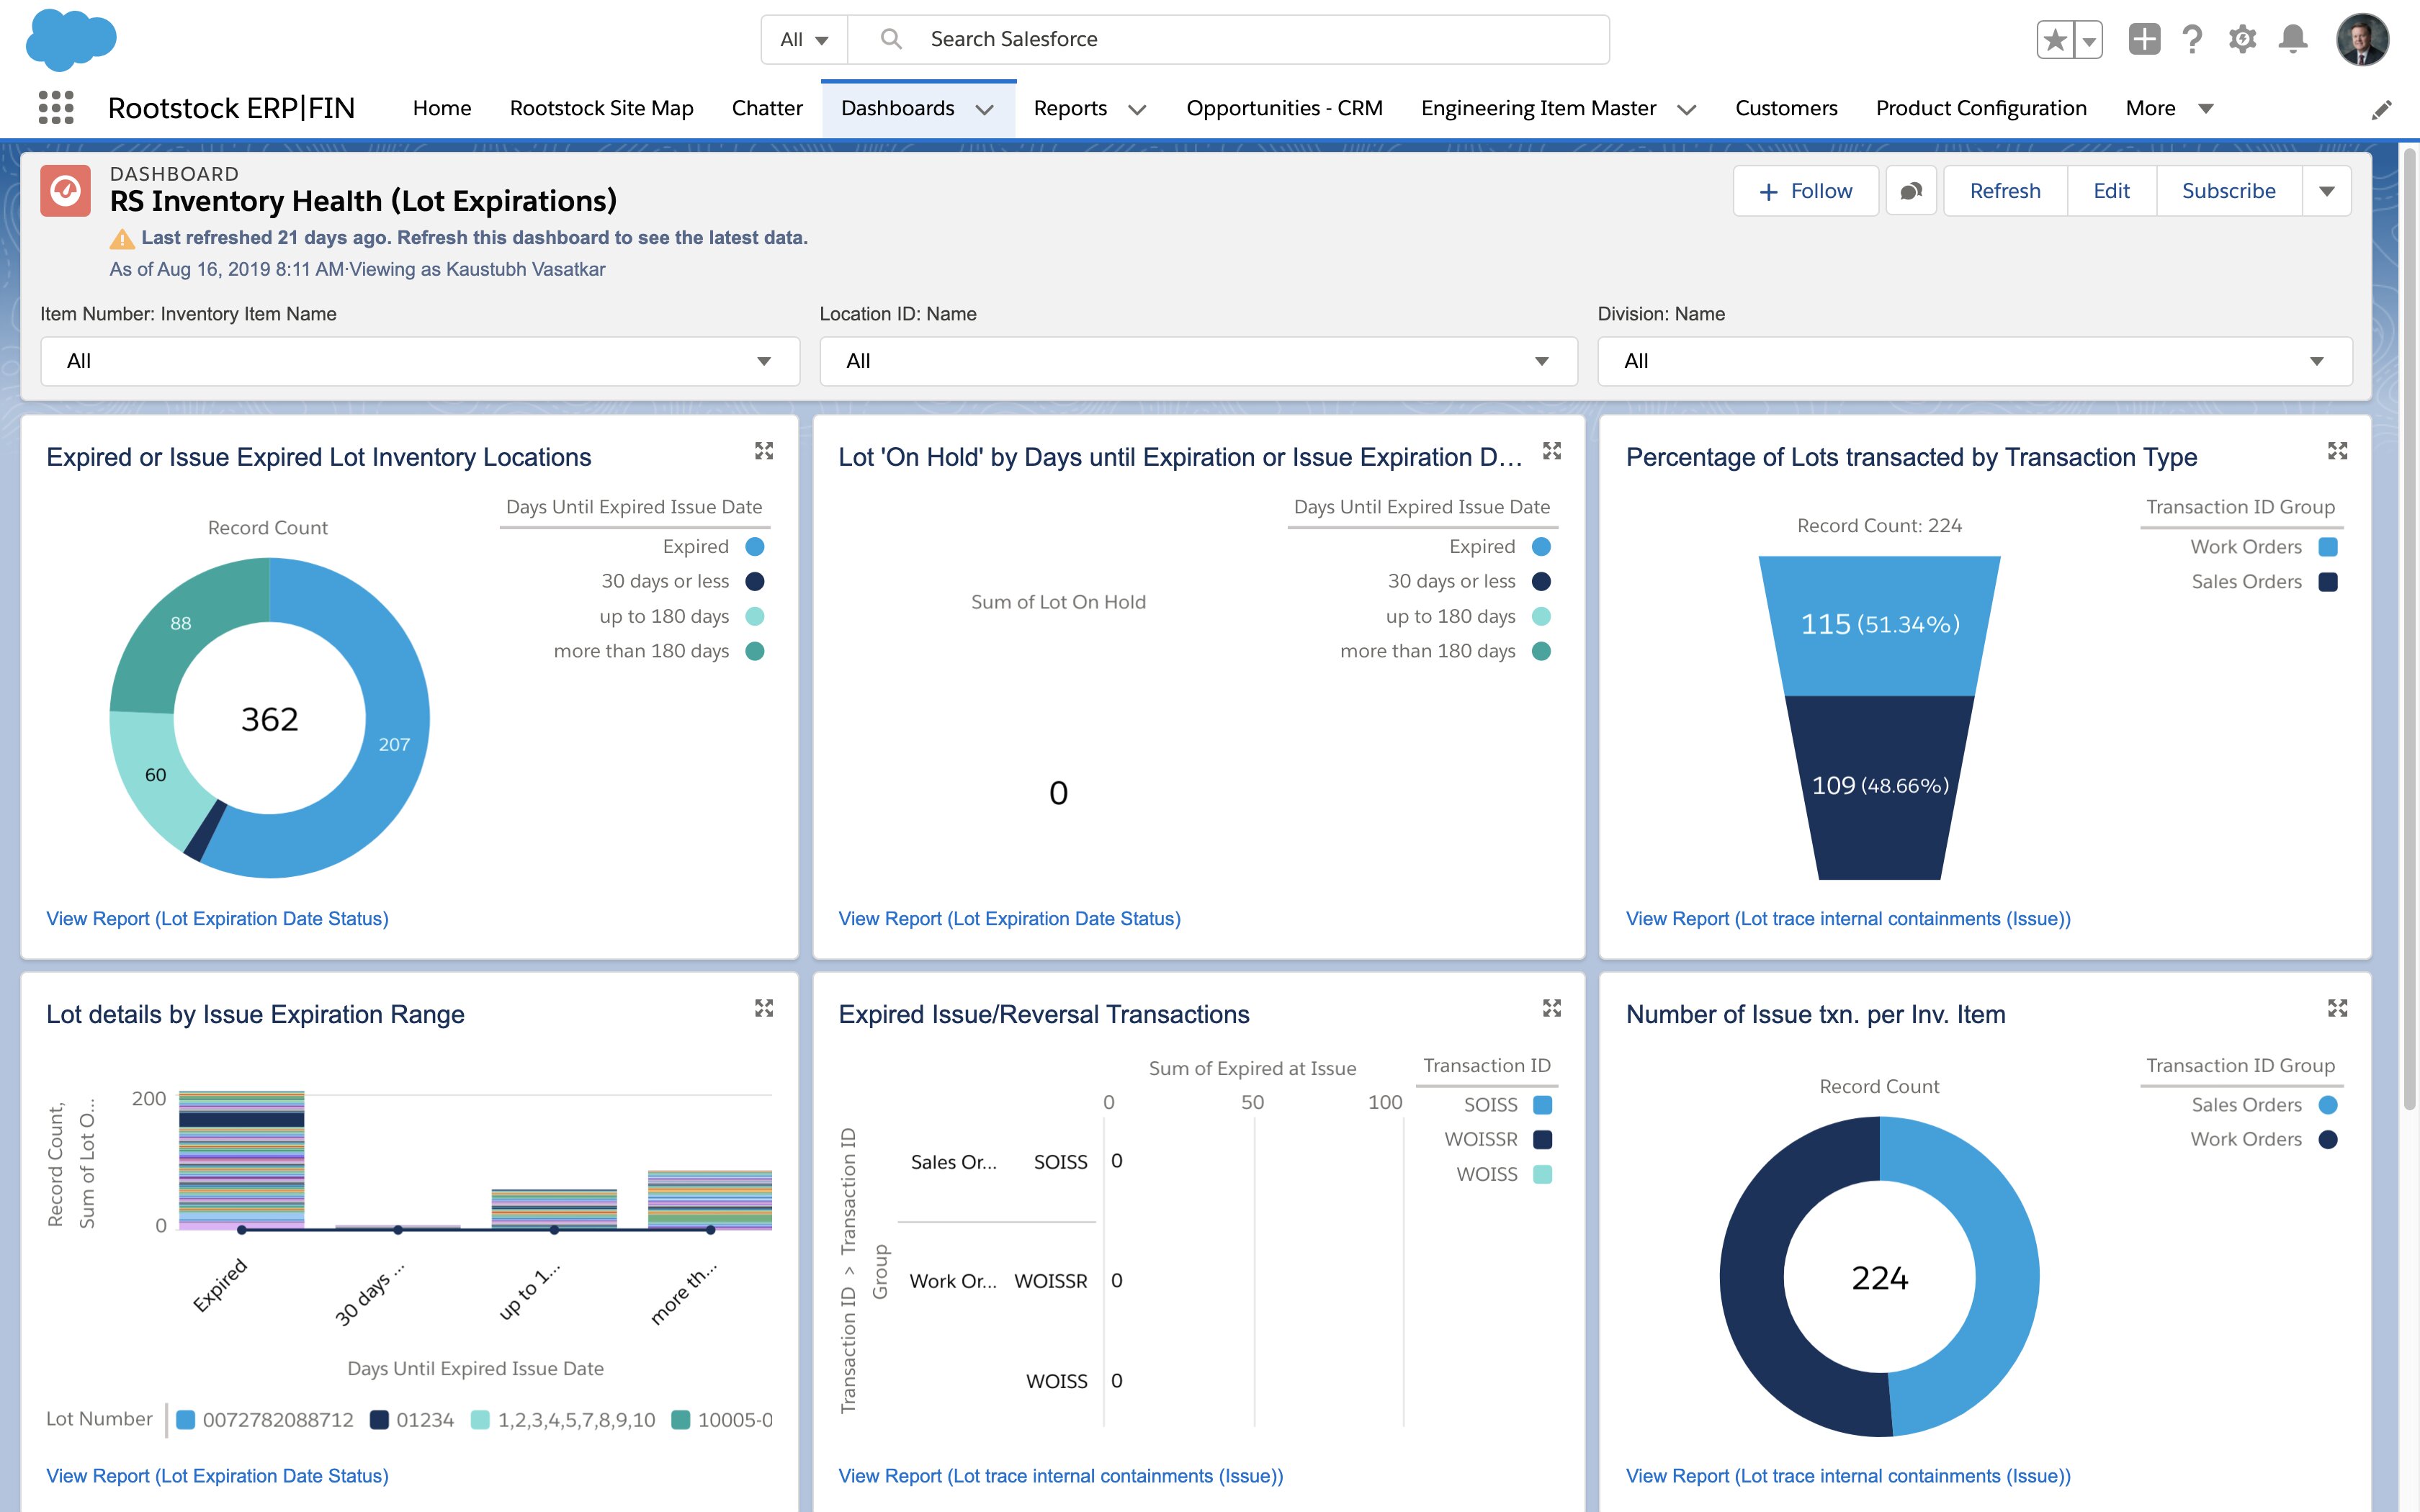The image size is (2420, 1512).
Task: Open the dashboard Chatter feed icon
Action: click(1911, 191)
